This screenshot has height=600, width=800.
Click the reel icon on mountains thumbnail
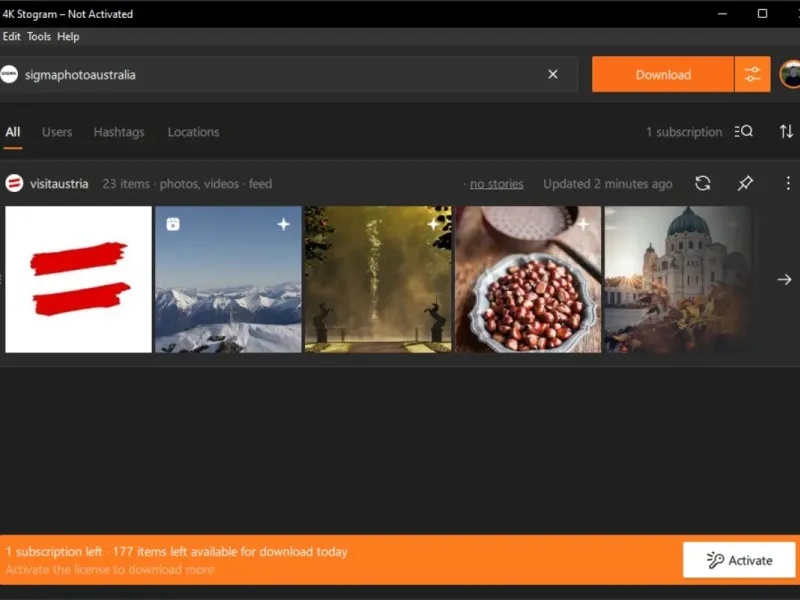173,224
